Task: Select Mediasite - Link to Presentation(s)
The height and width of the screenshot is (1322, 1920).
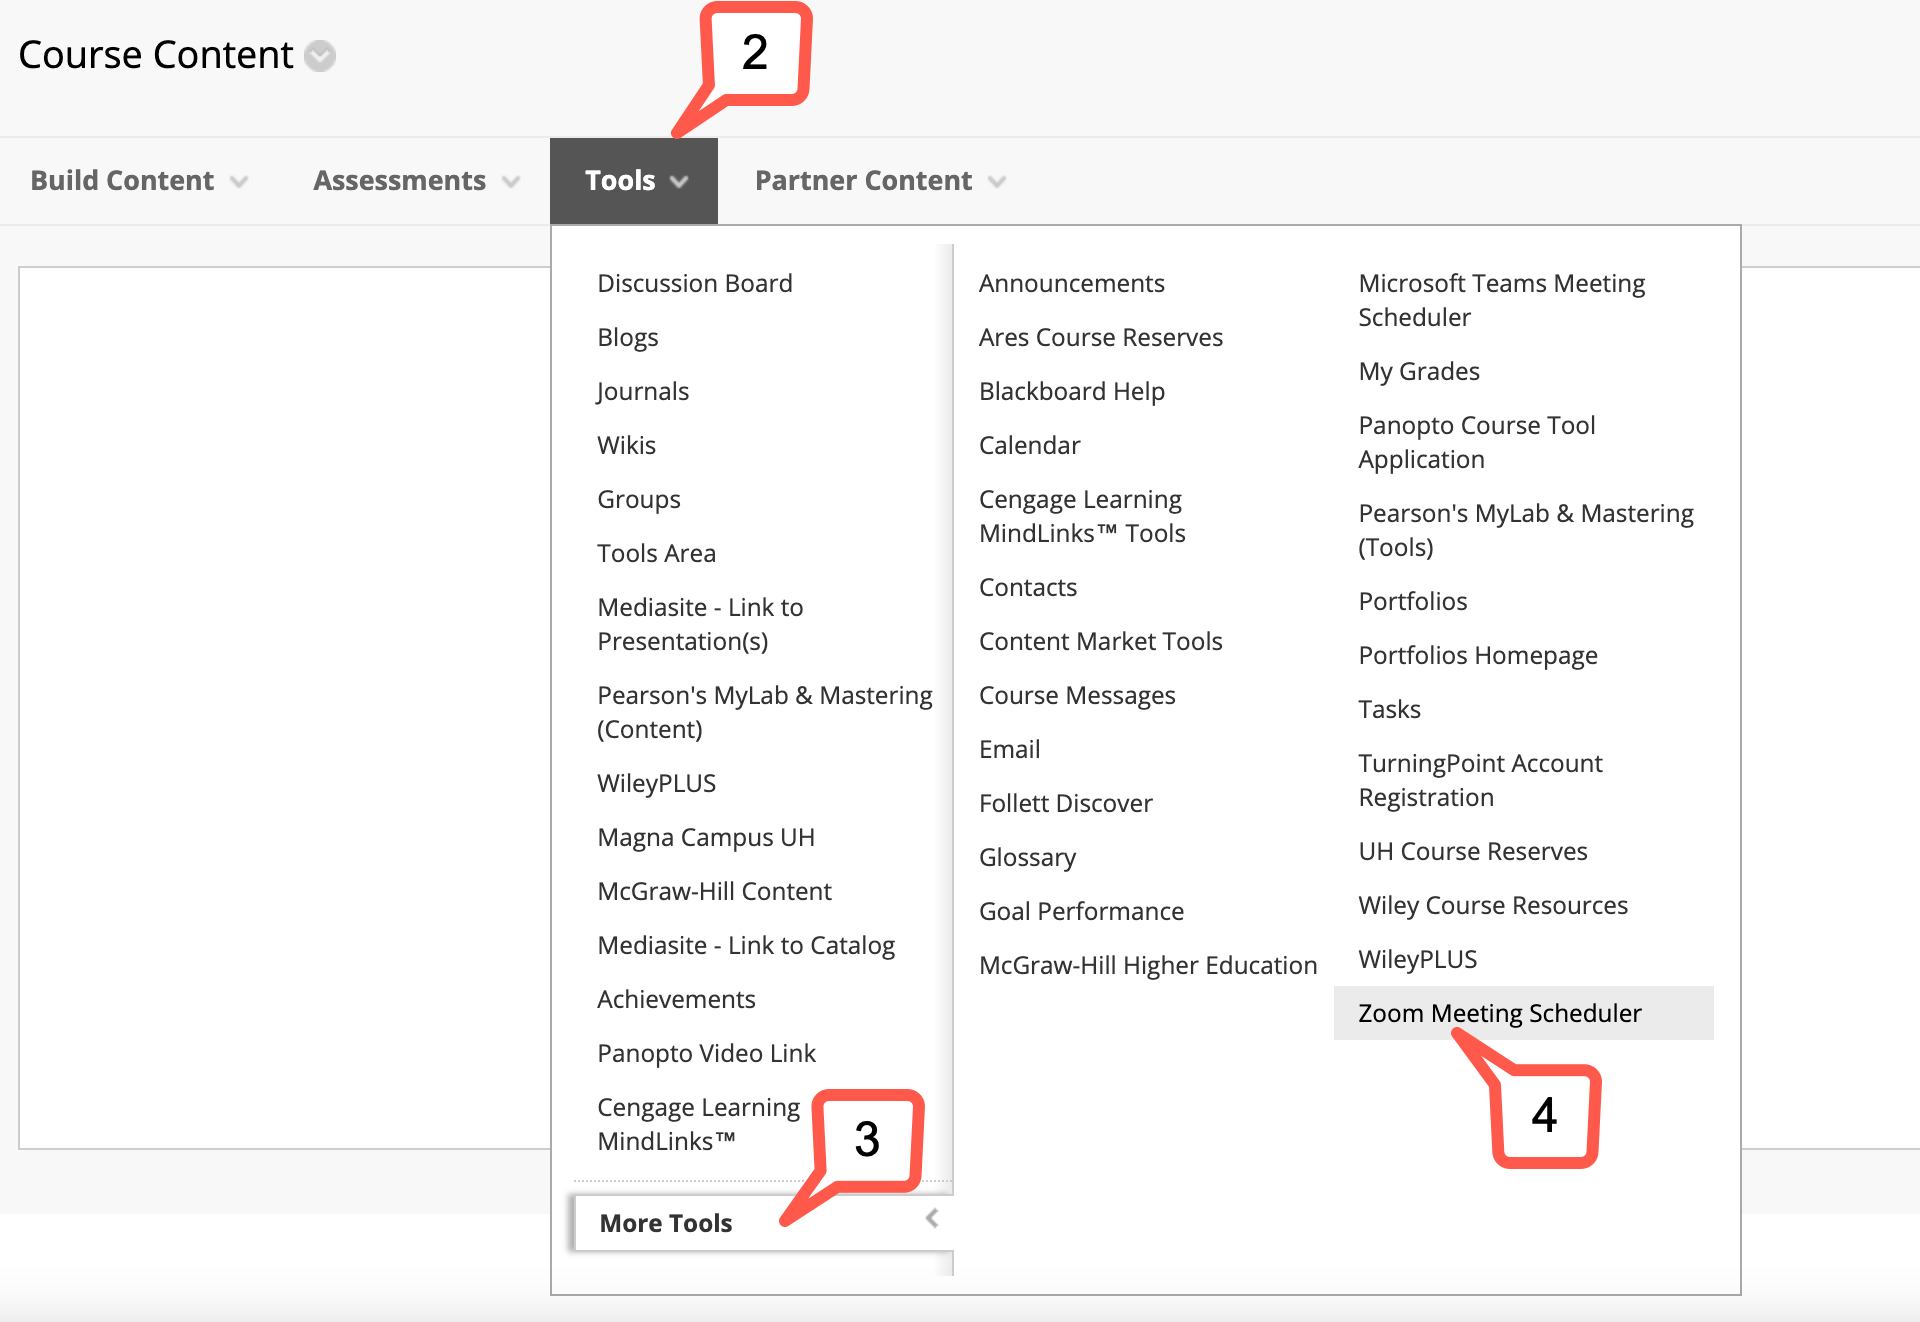Action: [x=700, y=624]
